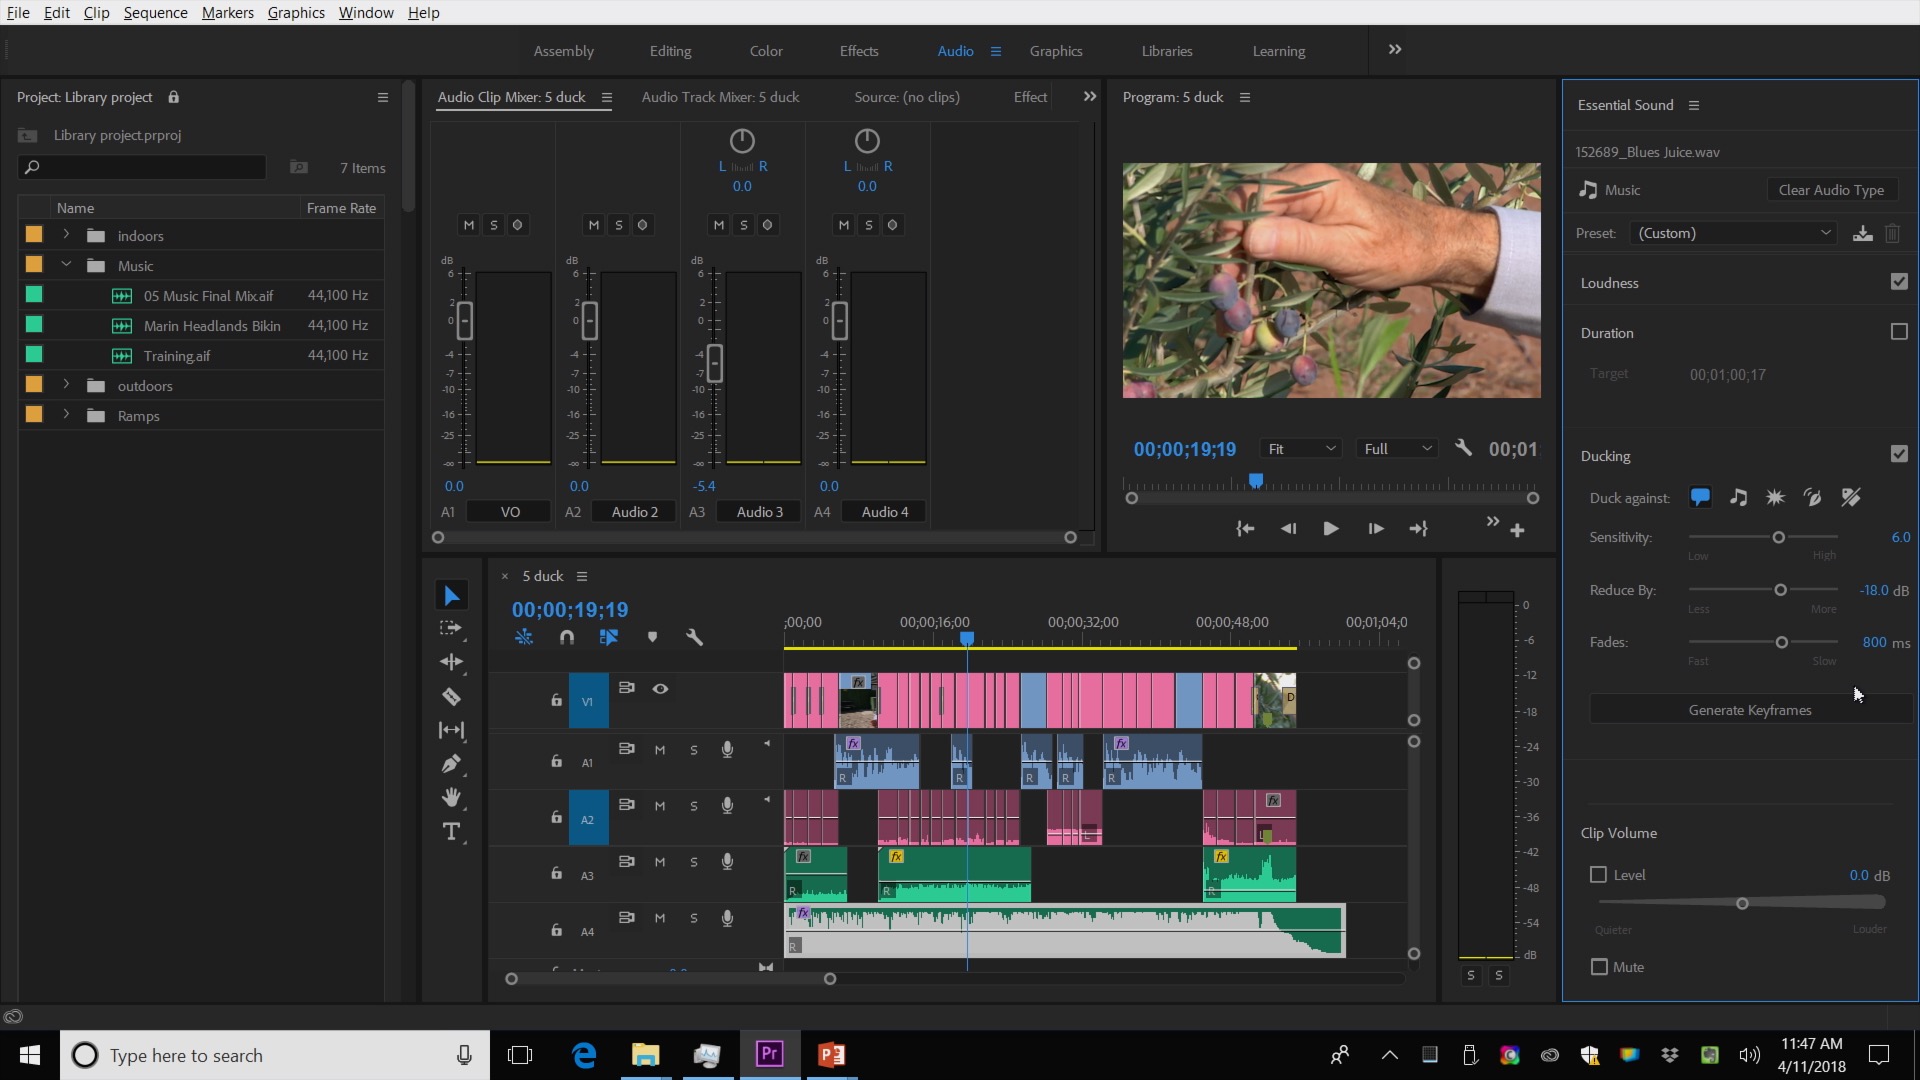Click Clear Audio Type button
Viewport: 1920px width, 1080px height.
coord(1832,189)
